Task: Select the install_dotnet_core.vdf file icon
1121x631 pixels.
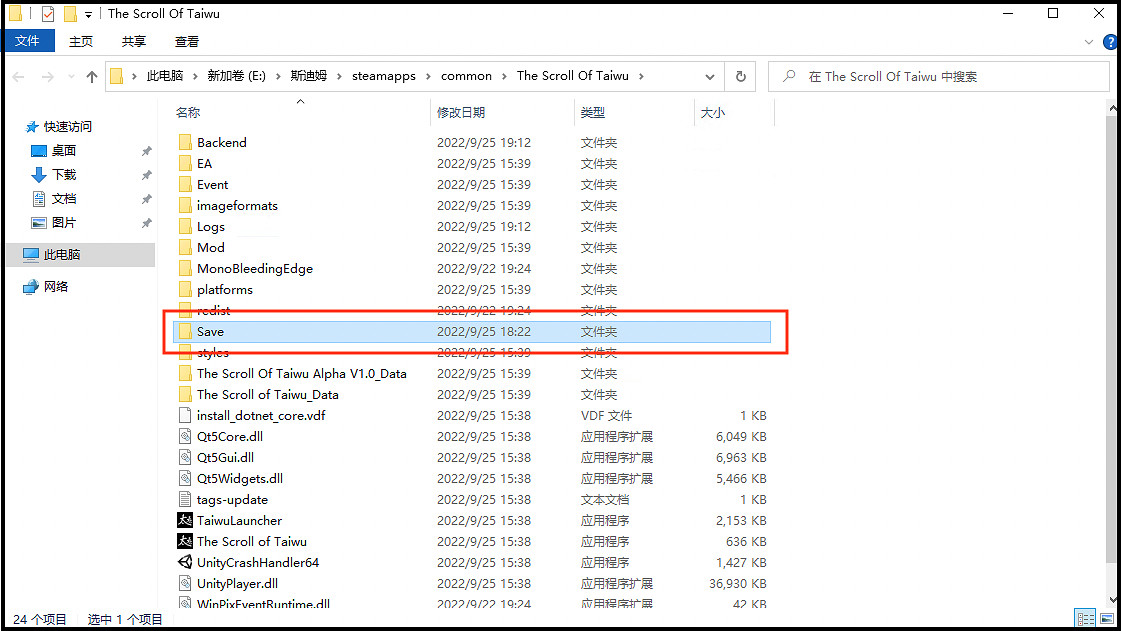Action: pyautogui.click(x=185, y=415)
